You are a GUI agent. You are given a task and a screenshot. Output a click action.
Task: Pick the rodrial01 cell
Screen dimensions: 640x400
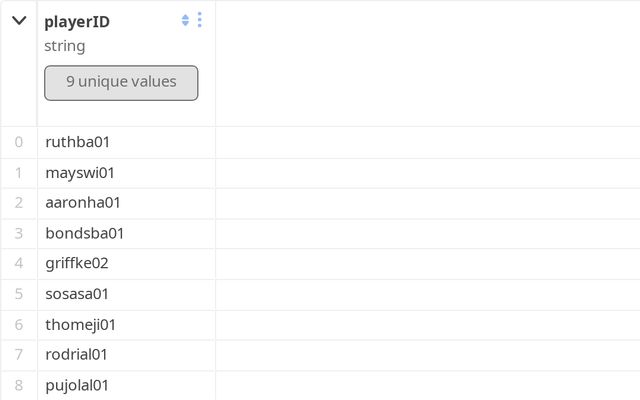77,354
